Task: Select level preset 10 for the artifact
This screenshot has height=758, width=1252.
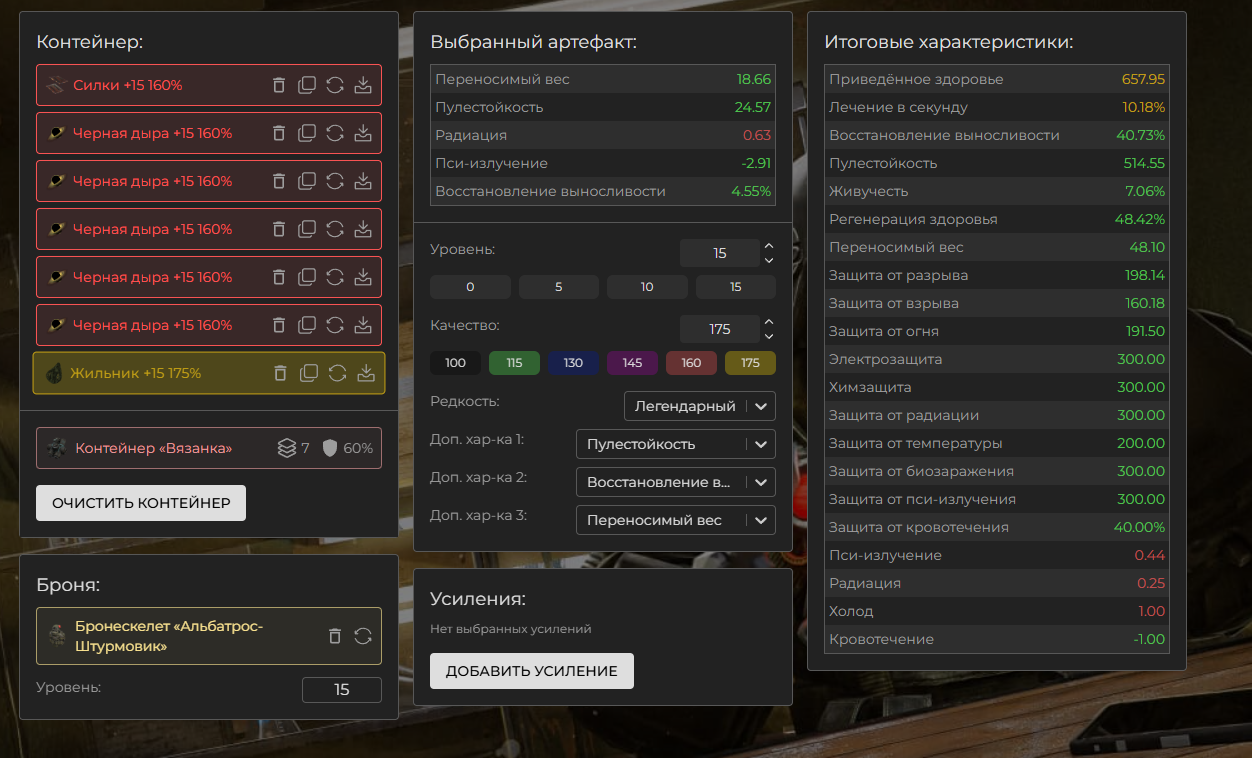Action: tap(647, 287)
